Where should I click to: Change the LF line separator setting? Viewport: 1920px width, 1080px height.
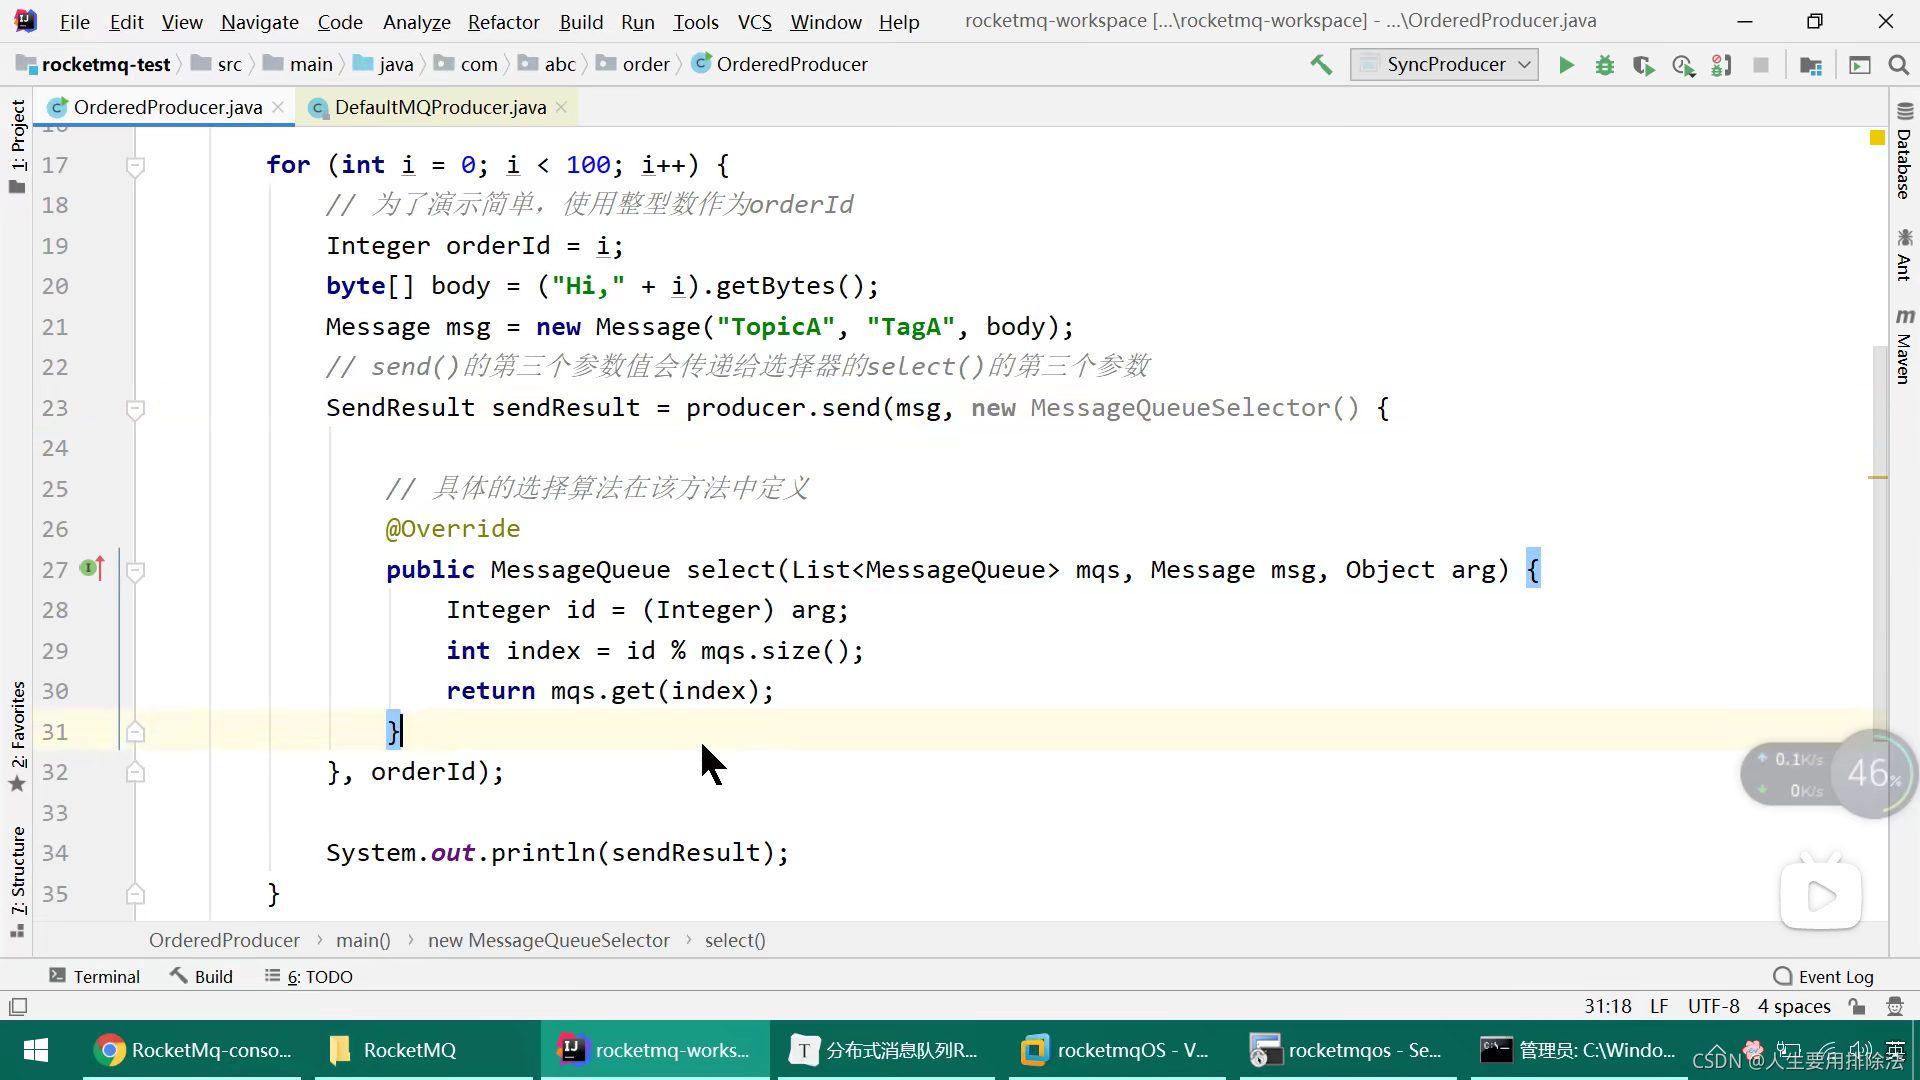(1659, 1006)
